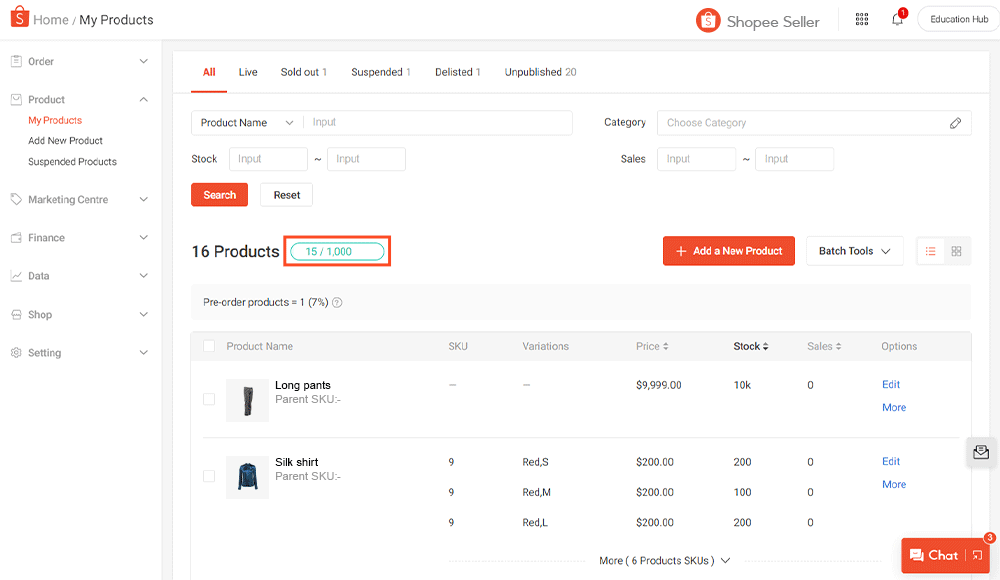The image size is (1000, 580).
Task: Select the Long pants checkbox
Action: (209, 399)
